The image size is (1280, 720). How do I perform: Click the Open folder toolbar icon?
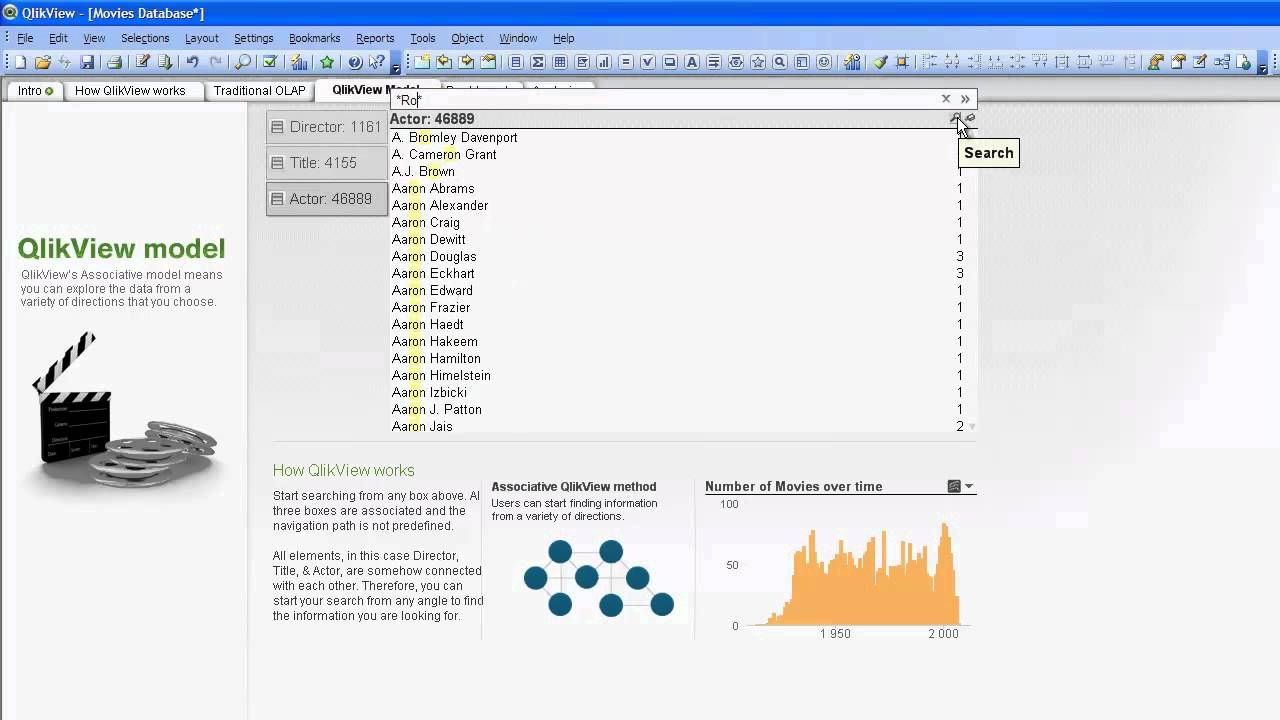point(43,62)
